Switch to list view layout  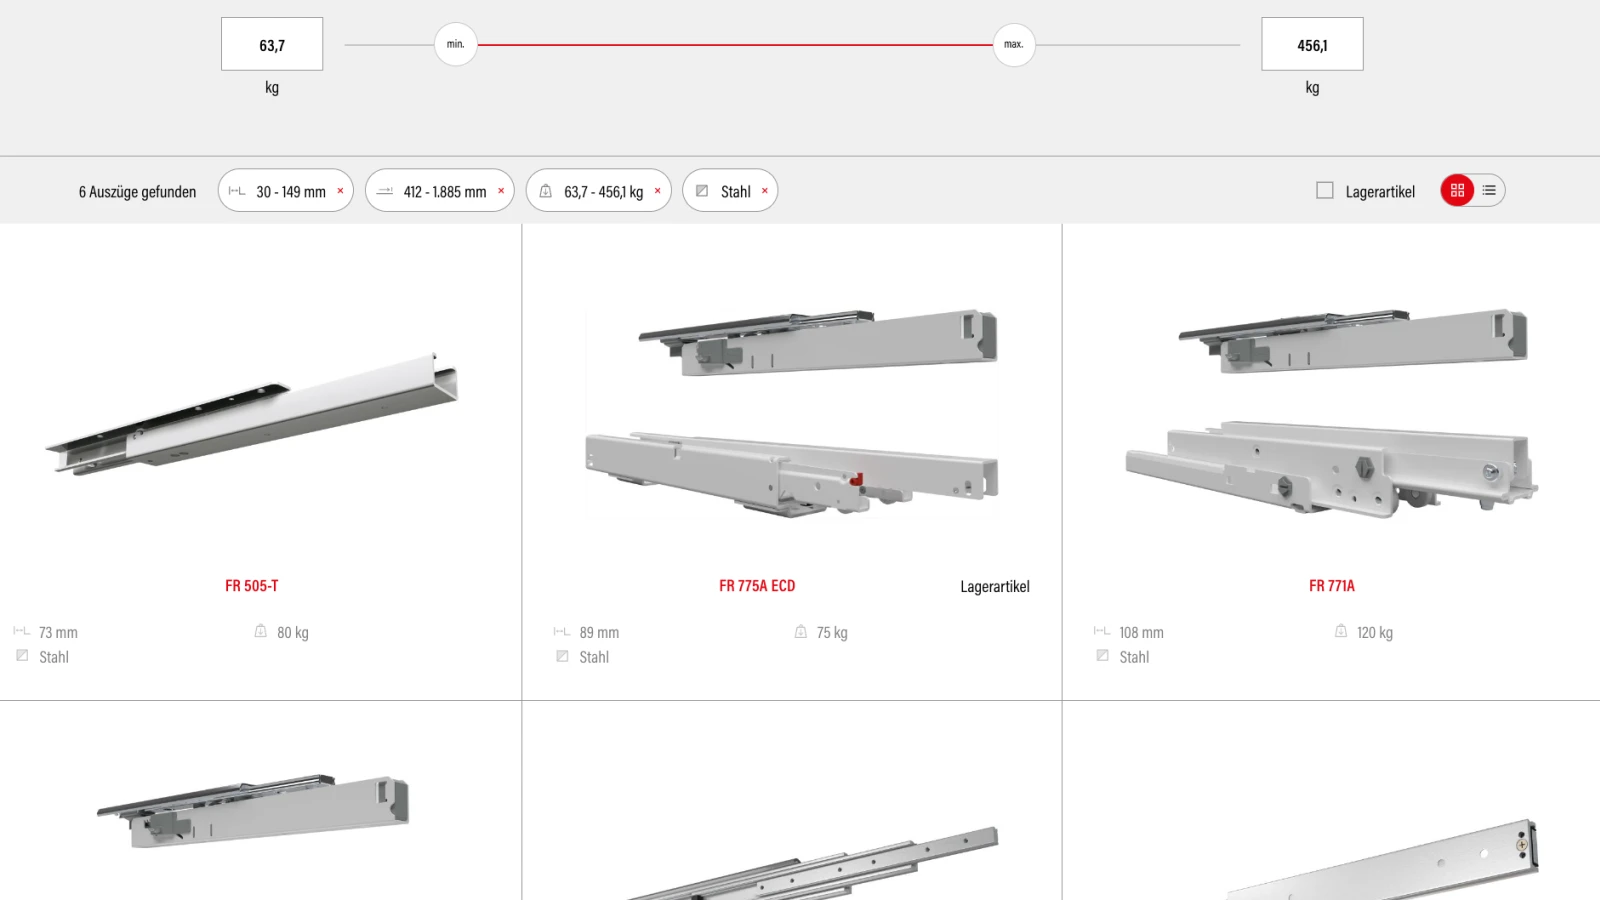1488,190
